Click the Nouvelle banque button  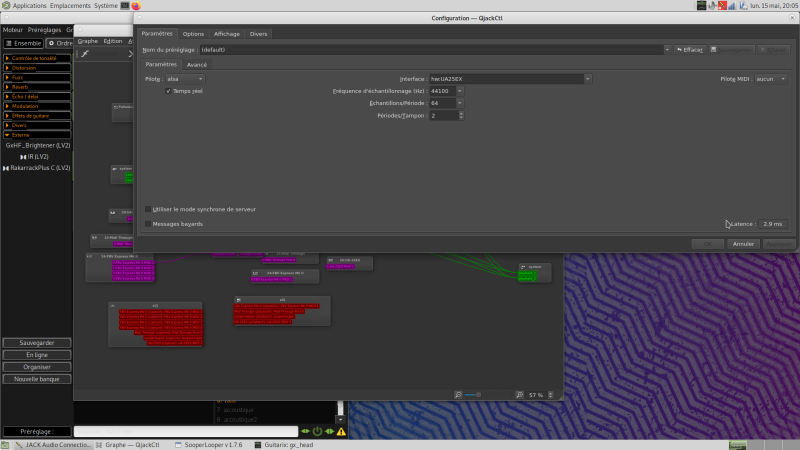click(x=37, y=379)
